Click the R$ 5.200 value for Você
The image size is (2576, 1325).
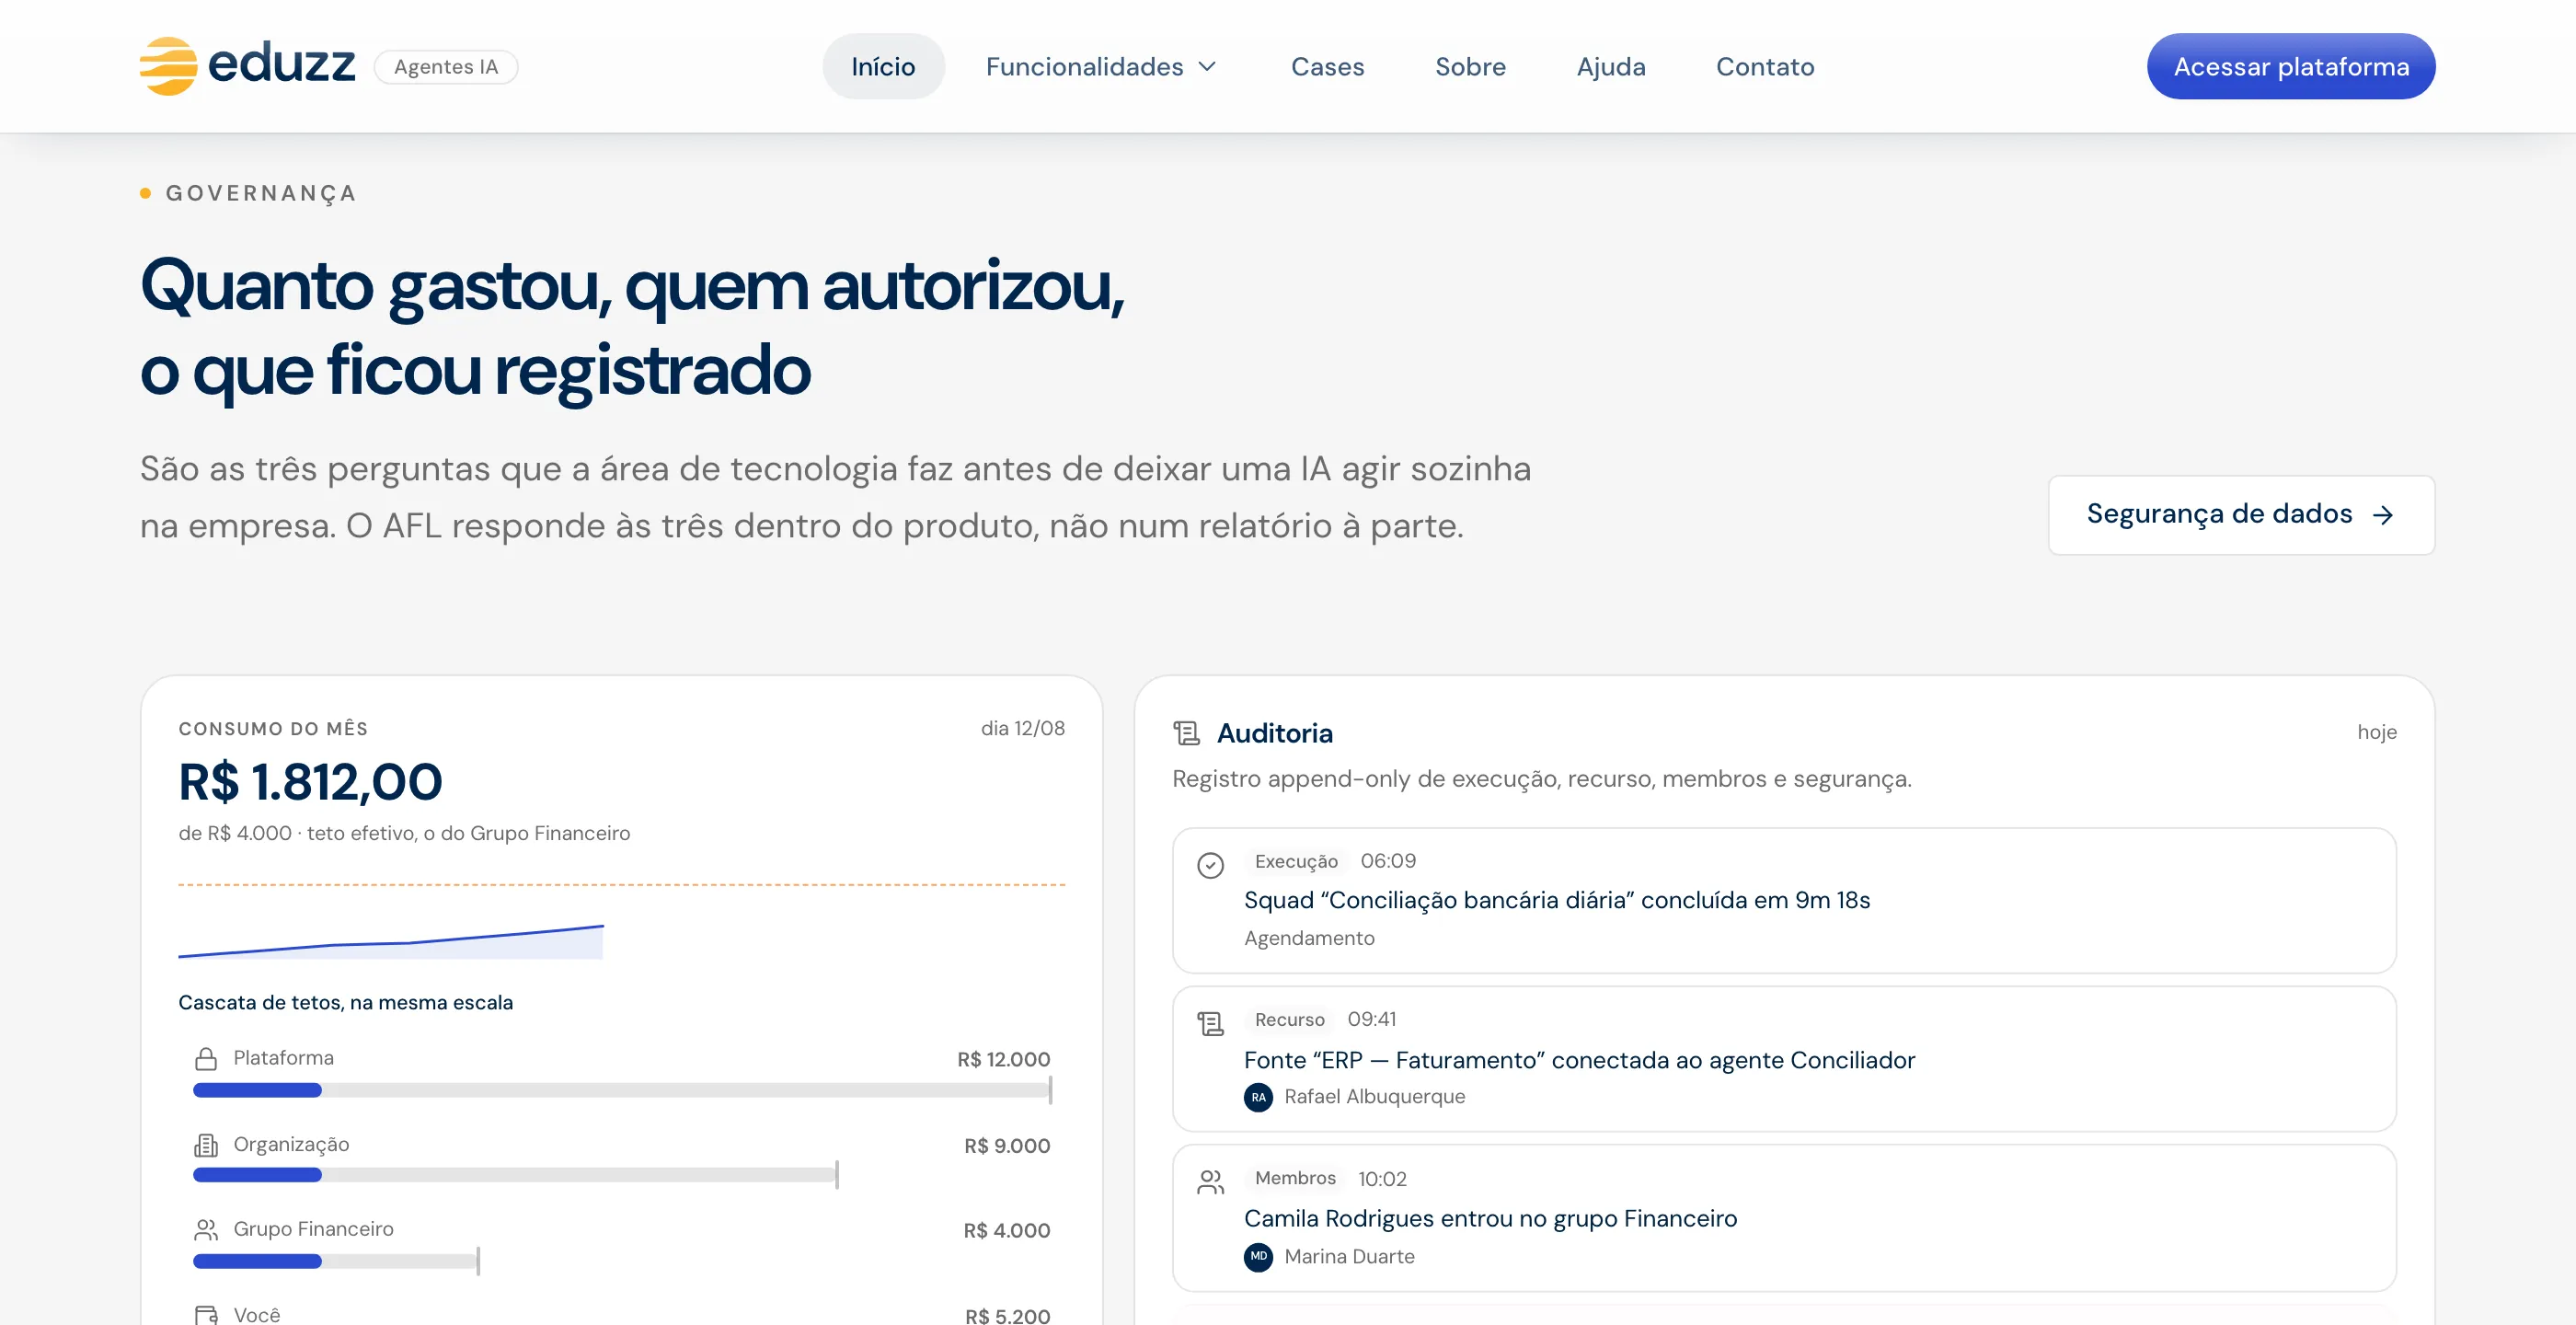1007,1315
